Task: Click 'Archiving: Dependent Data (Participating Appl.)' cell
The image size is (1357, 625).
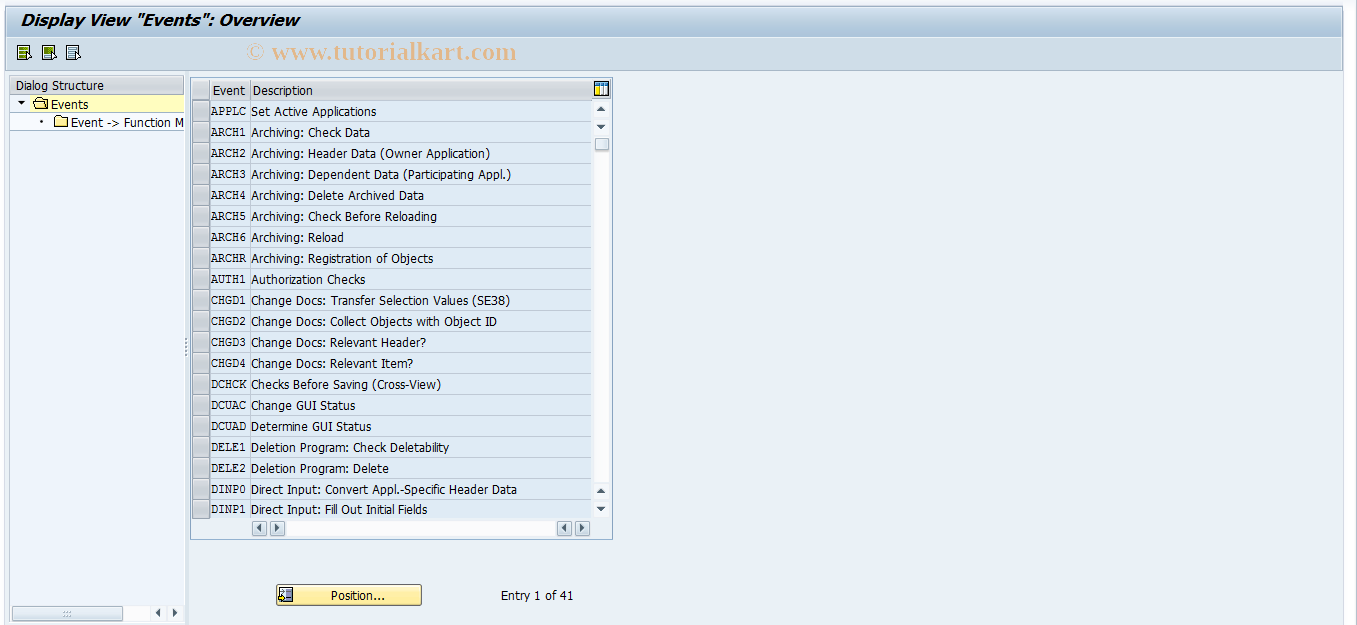Action: coord(420,174)
